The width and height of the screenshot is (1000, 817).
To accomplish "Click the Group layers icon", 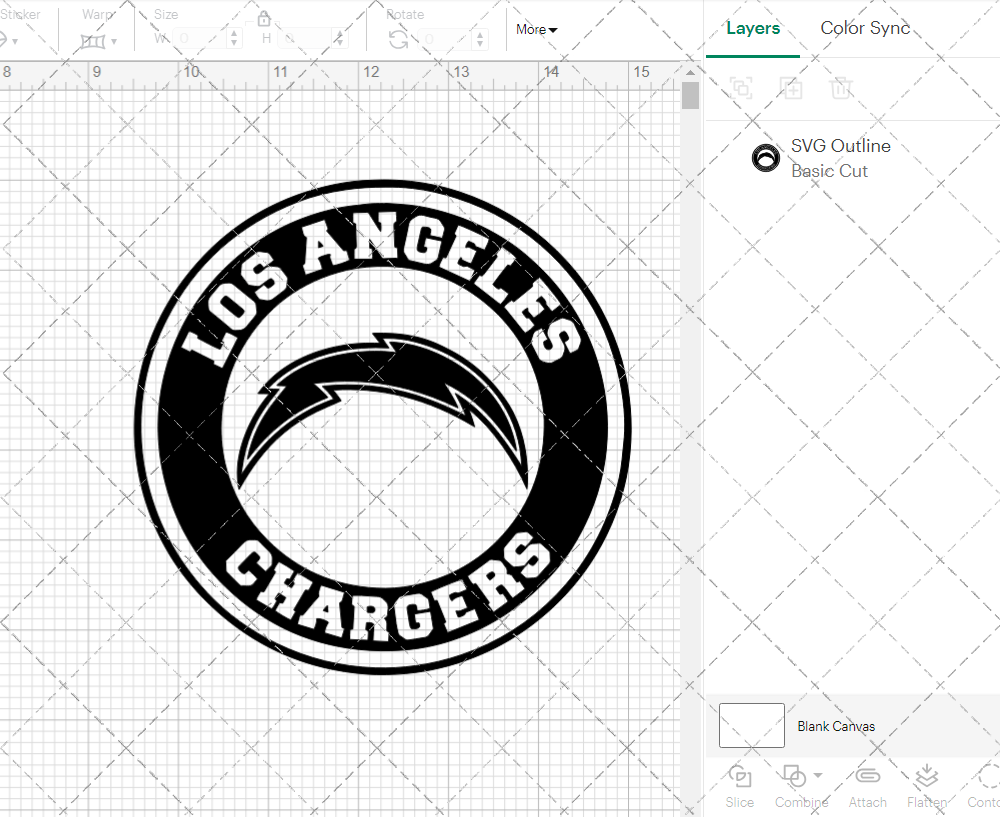I will (x=741, y=87).
